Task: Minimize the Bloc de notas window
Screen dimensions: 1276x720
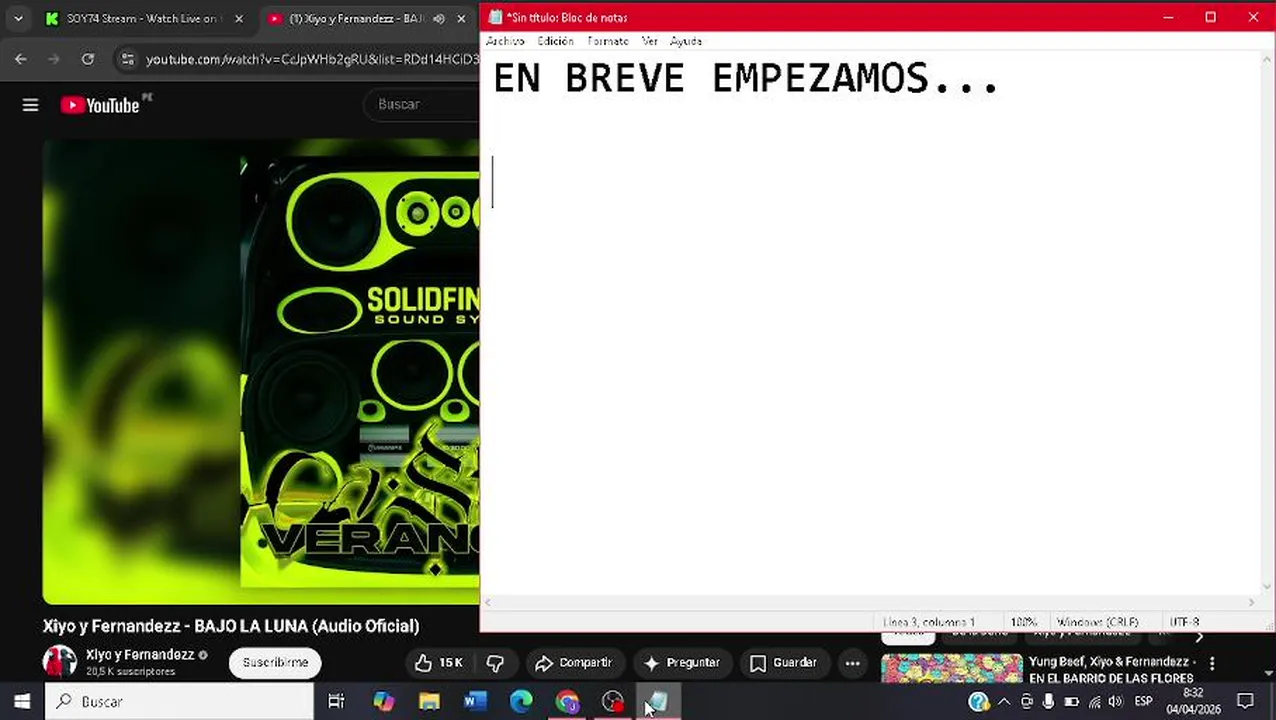Action: click(1168, 17)
